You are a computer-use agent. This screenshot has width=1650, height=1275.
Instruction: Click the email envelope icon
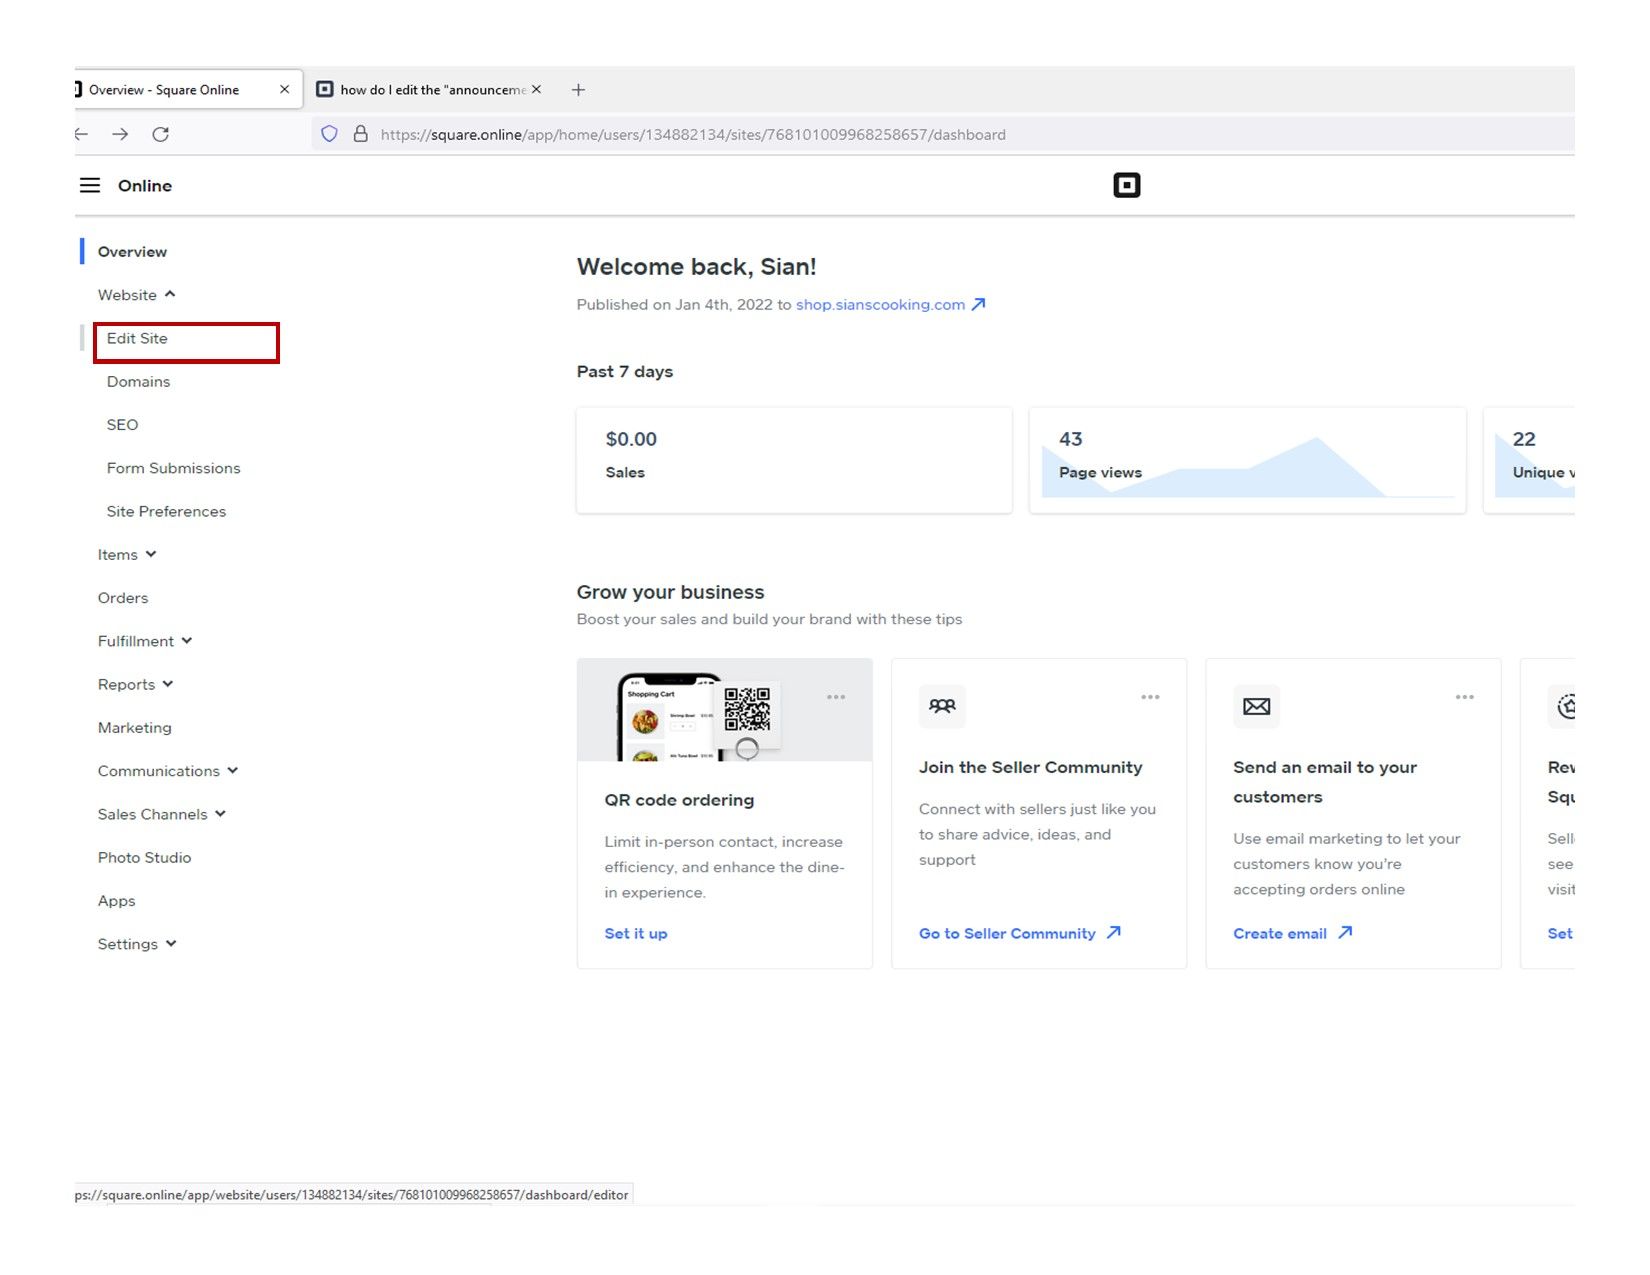click(x=1256, y=707)
